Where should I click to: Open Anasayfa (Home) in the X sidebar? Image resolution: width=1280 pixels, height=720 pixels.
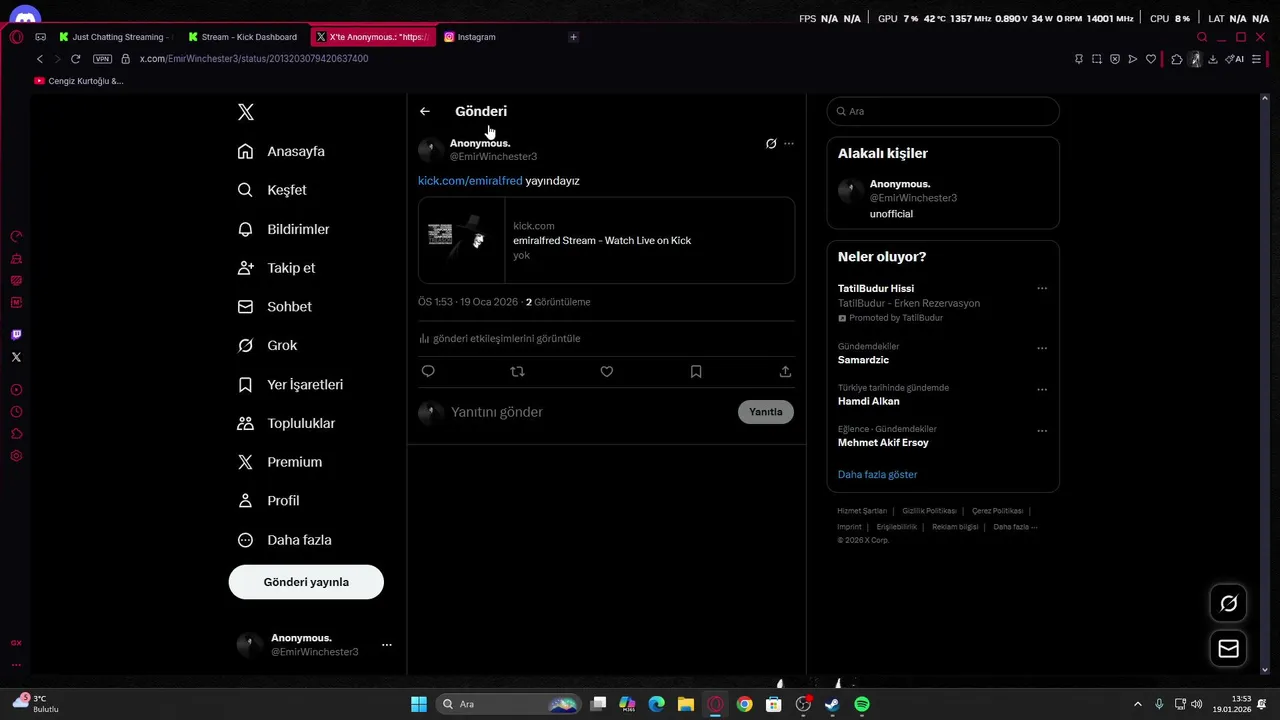[281, 151]
